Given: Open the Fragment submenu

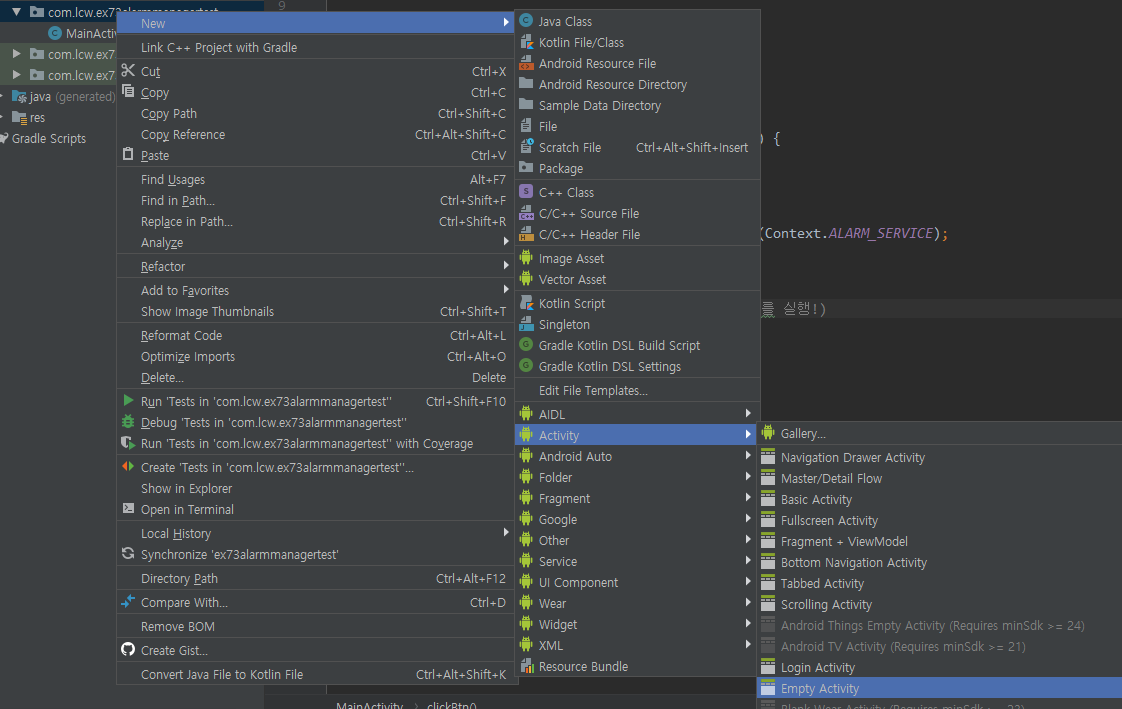Looking at the screenshot, I should tap(637, 498).
